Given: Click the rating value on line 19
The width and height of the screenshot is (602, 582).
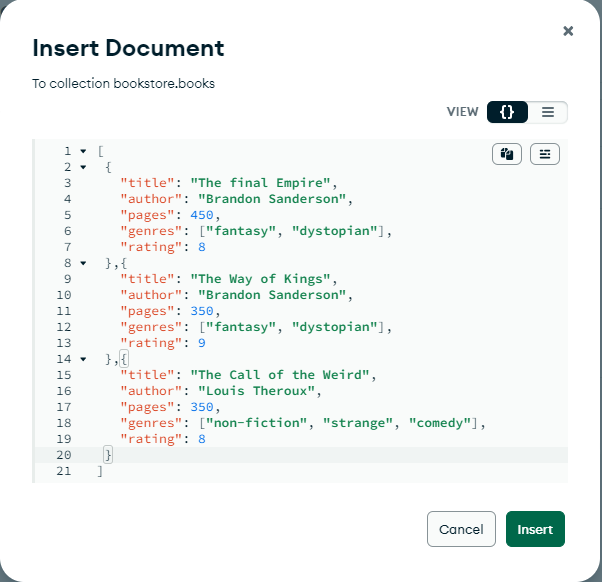Looking at the screenshot, I should pyautogui.click(x=202, y=439).
